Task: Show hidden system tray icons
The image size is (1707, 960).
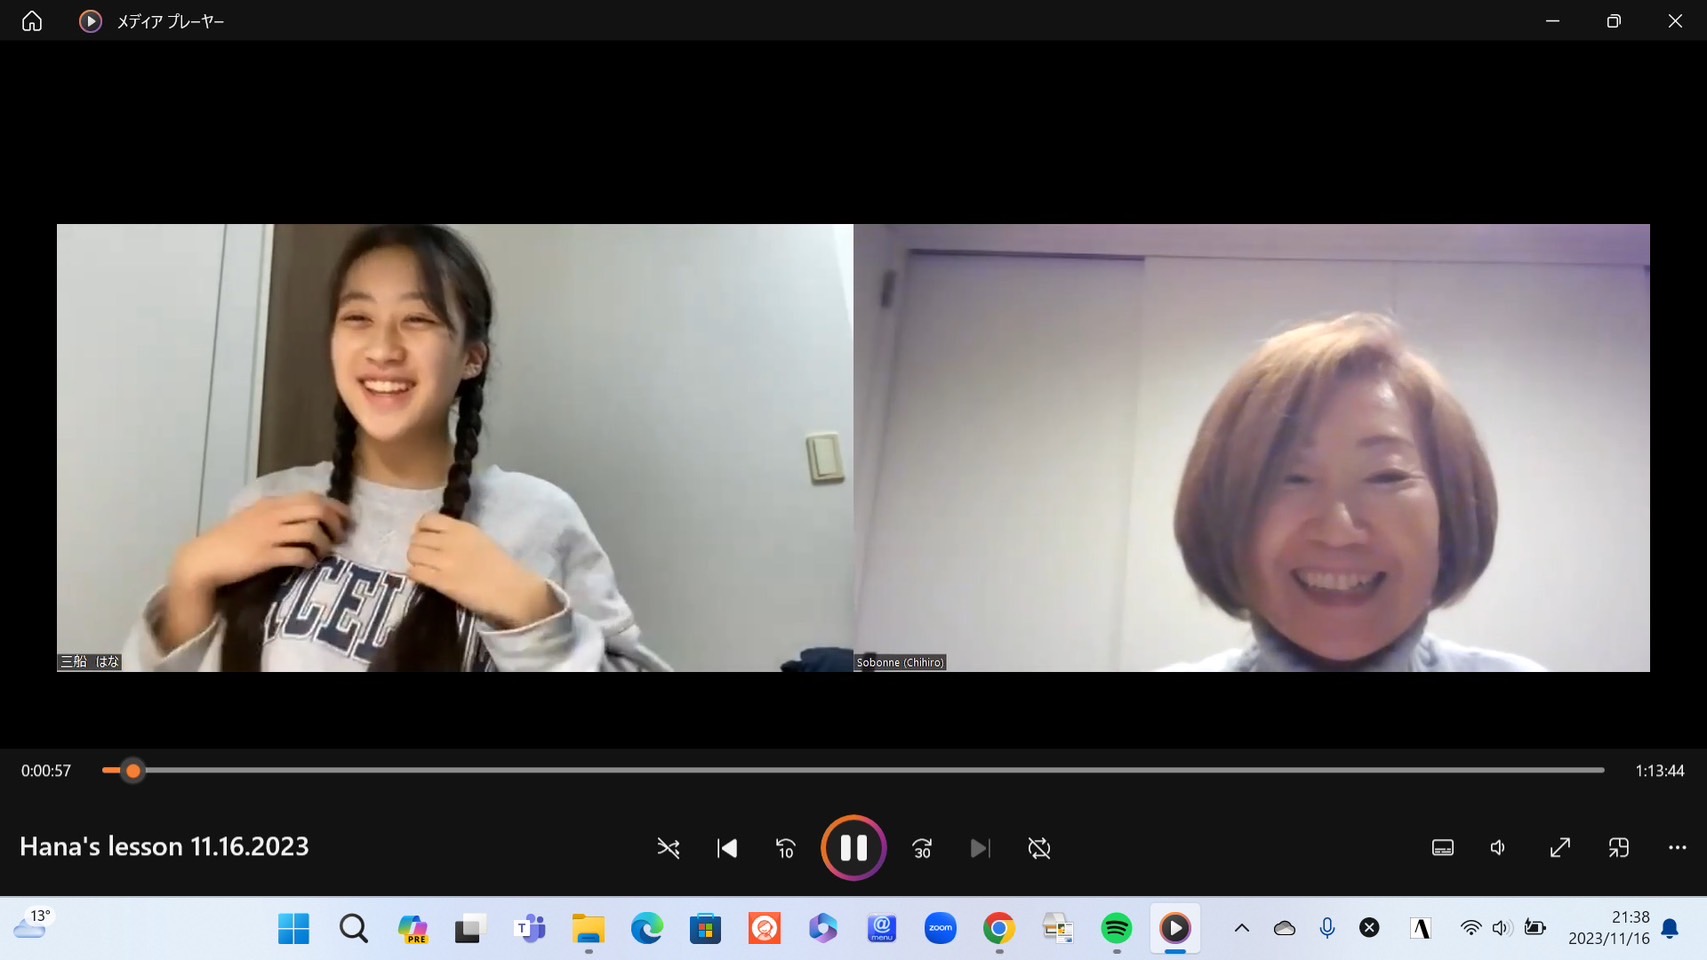Action: (x=1241, y=928)
